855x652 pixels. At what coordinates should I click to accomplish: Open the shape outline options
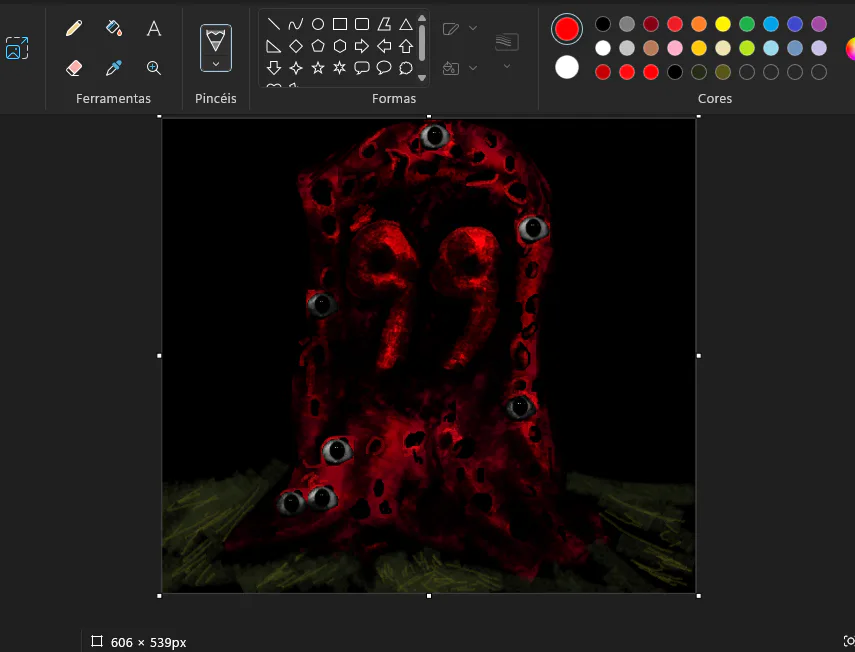tap(451, 28)
